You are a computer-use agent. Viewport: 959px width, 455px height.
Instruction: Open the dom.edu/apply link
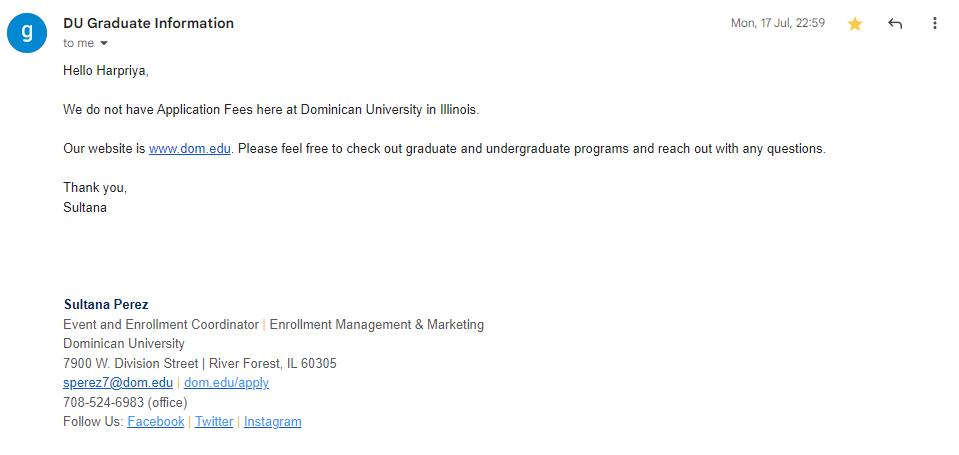tap(226, 383)
